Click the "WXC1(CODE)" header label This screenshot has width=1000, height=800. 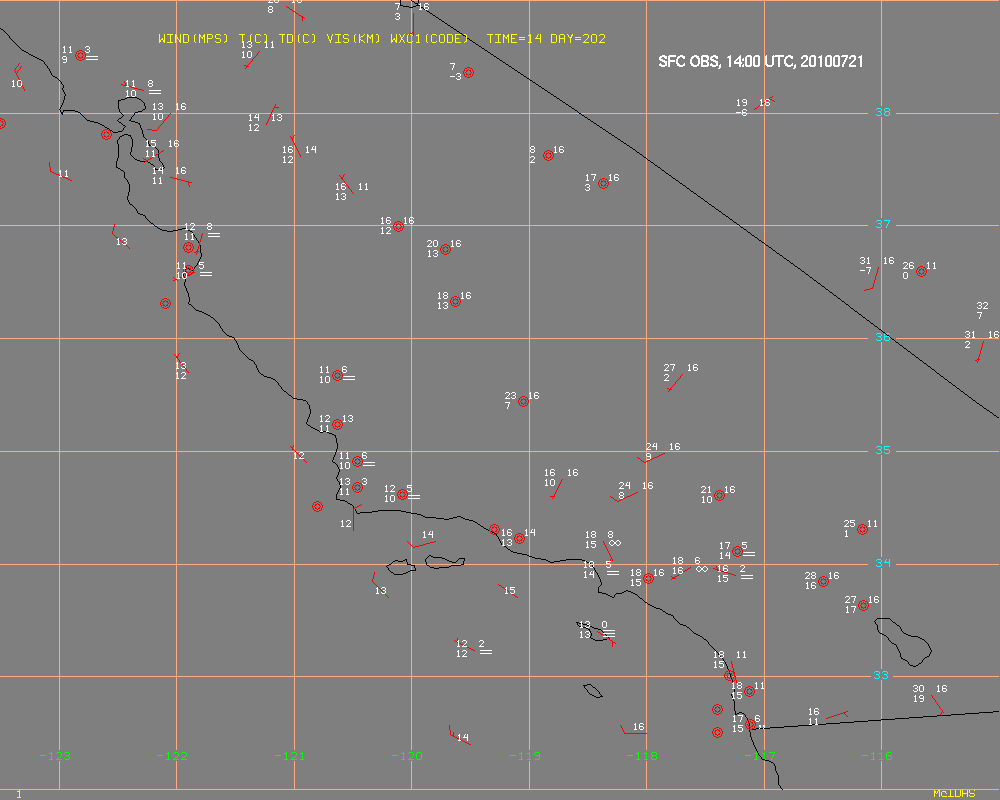point(429,39)
